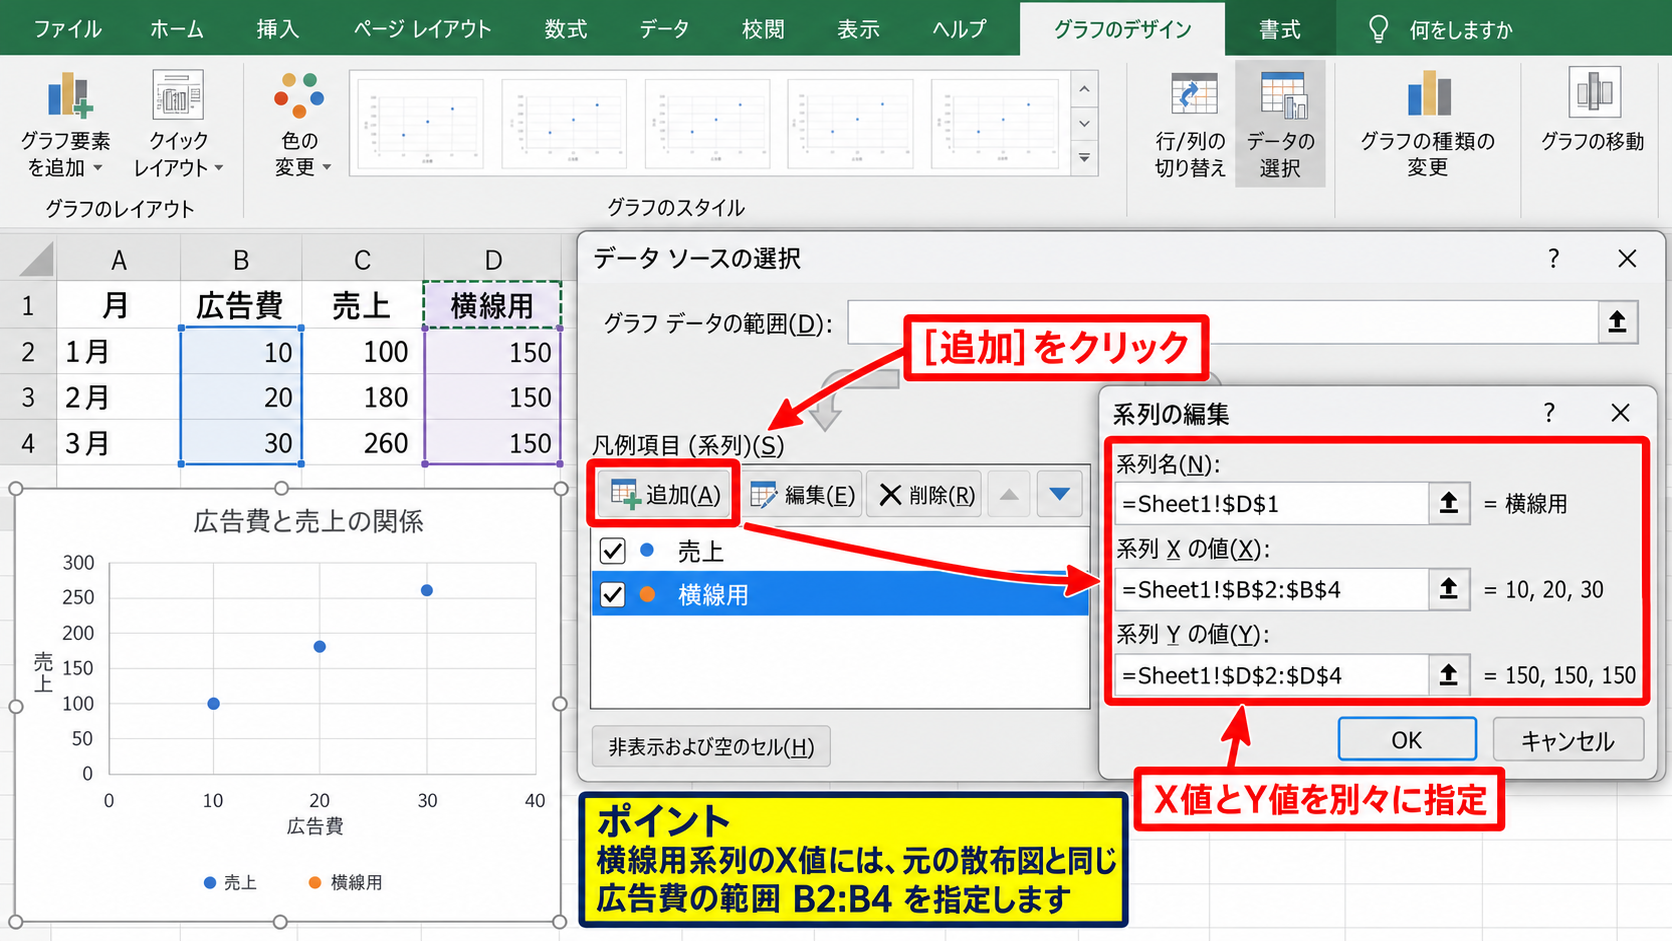Select the first chart style thumbnail
This screenshot has height=941, width=1672.
pos(421,123)
